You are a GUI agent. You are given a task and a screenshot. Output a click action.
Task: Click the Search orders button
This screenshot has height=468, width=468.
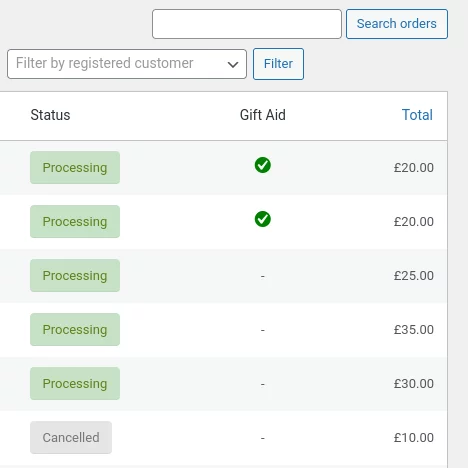pos(397,24)
